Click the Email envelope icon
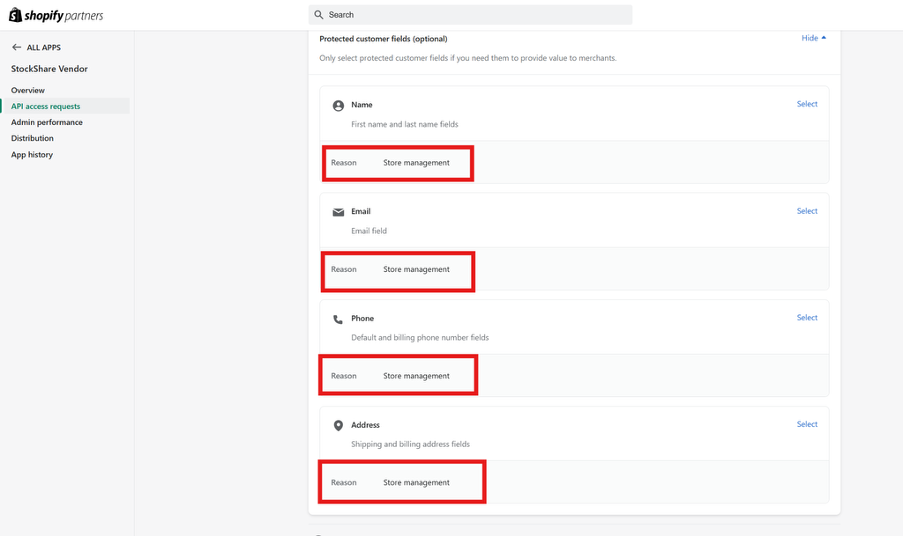The image size is (904, 536). (x=338, y=212)
